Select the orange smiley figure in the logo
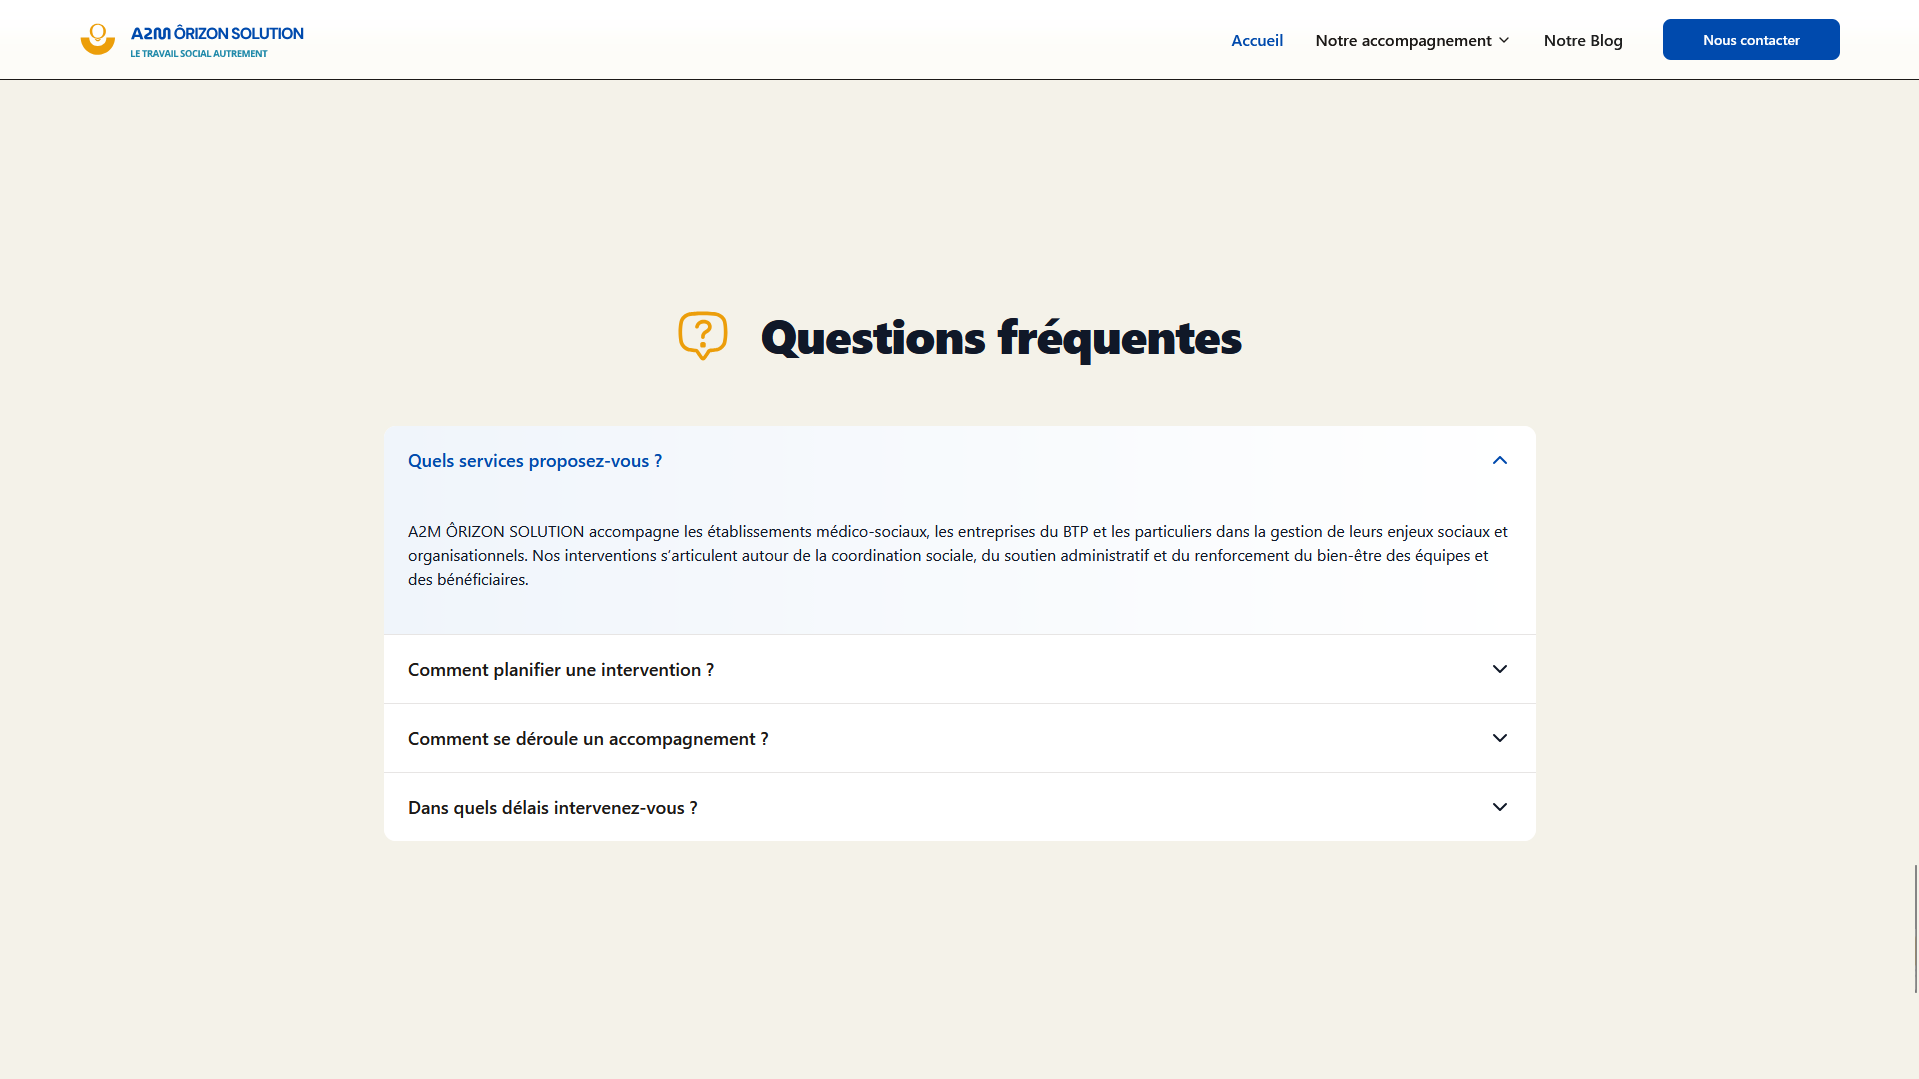Image resolution: width=1919 pixels, height=1079 pixels. 97,39
